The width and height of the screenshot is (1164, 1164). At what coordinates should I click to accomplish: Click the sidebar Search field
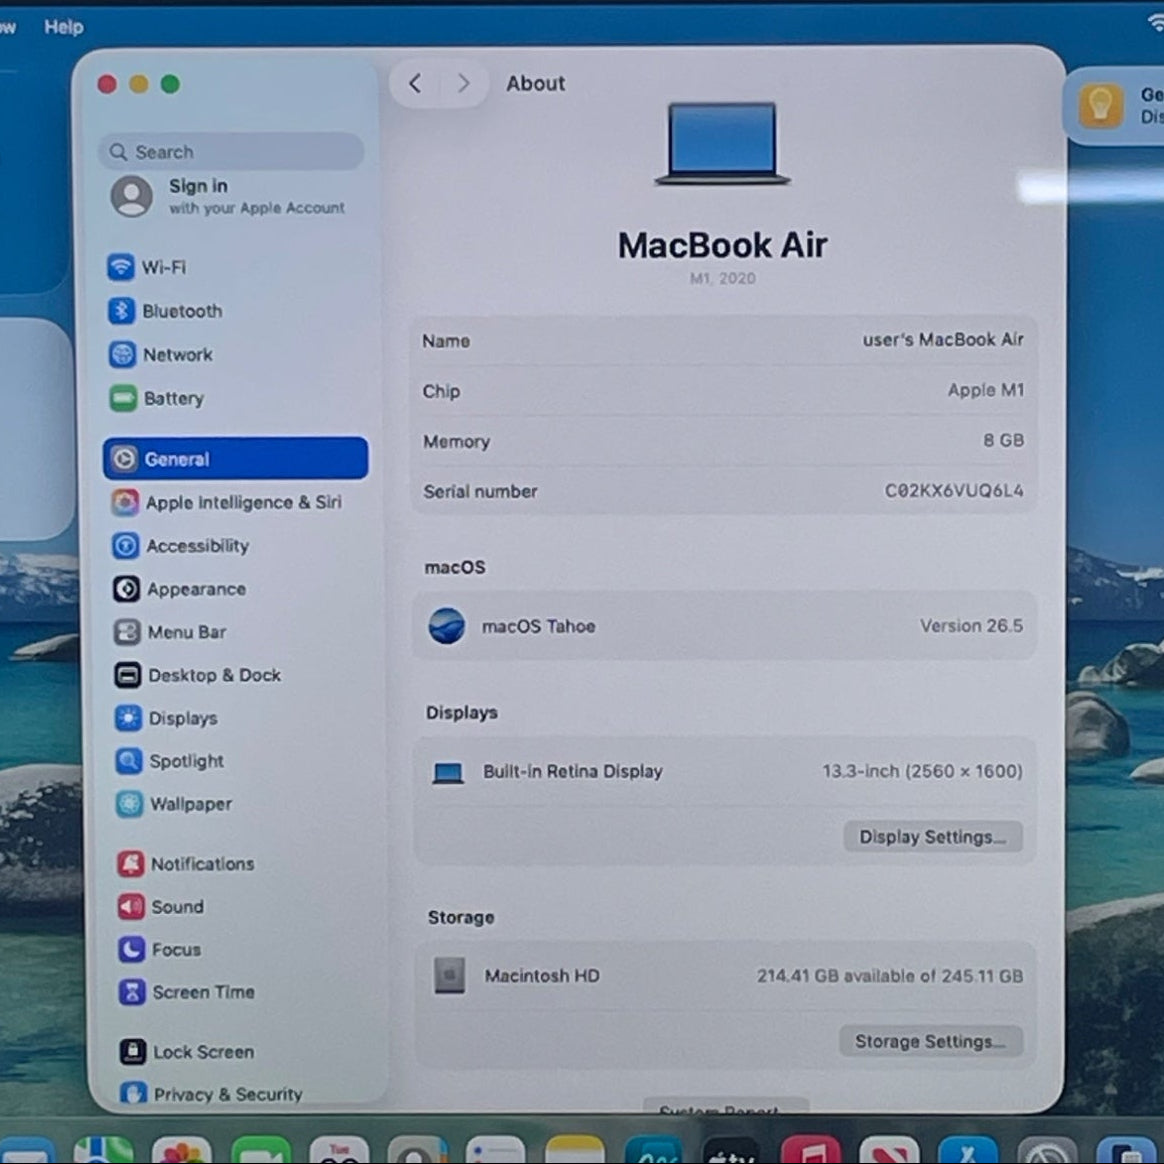click(231, 151)
